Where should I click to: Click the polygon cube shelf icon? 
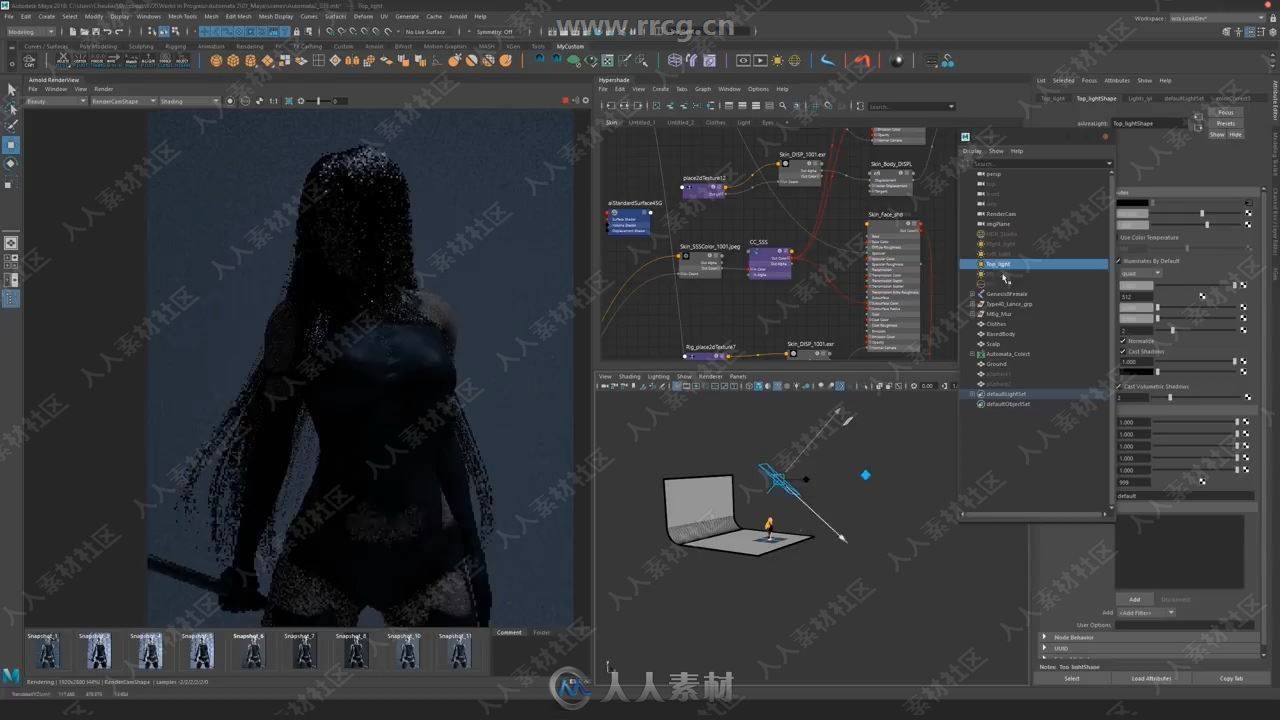[x=233, y=60]
